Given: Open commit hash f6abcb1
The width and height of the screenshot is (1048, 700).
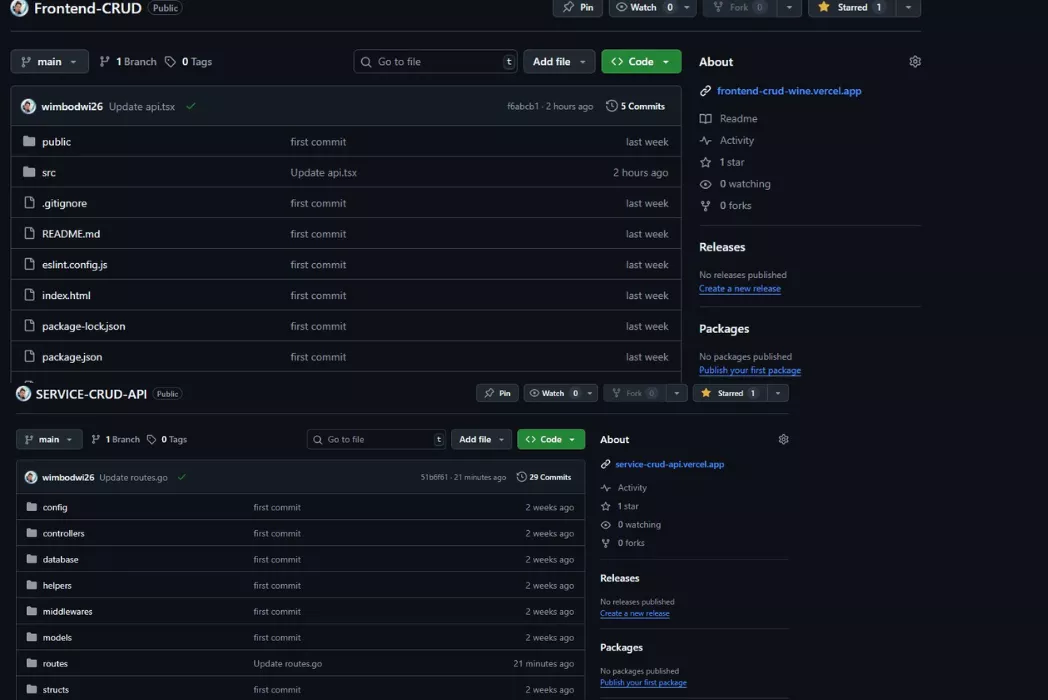Looking at the screenshot, I should tap(523, 106).
